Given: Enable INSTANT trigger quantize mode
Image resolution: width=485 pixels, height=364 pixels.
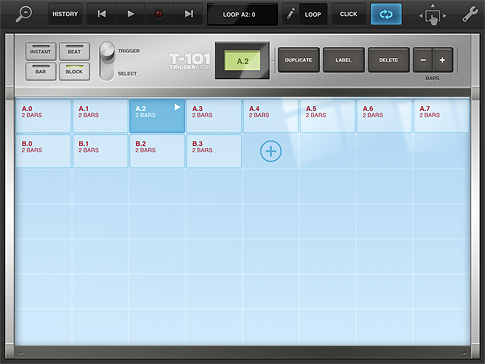Looking at the screenshot, I should tap(41, 51).
